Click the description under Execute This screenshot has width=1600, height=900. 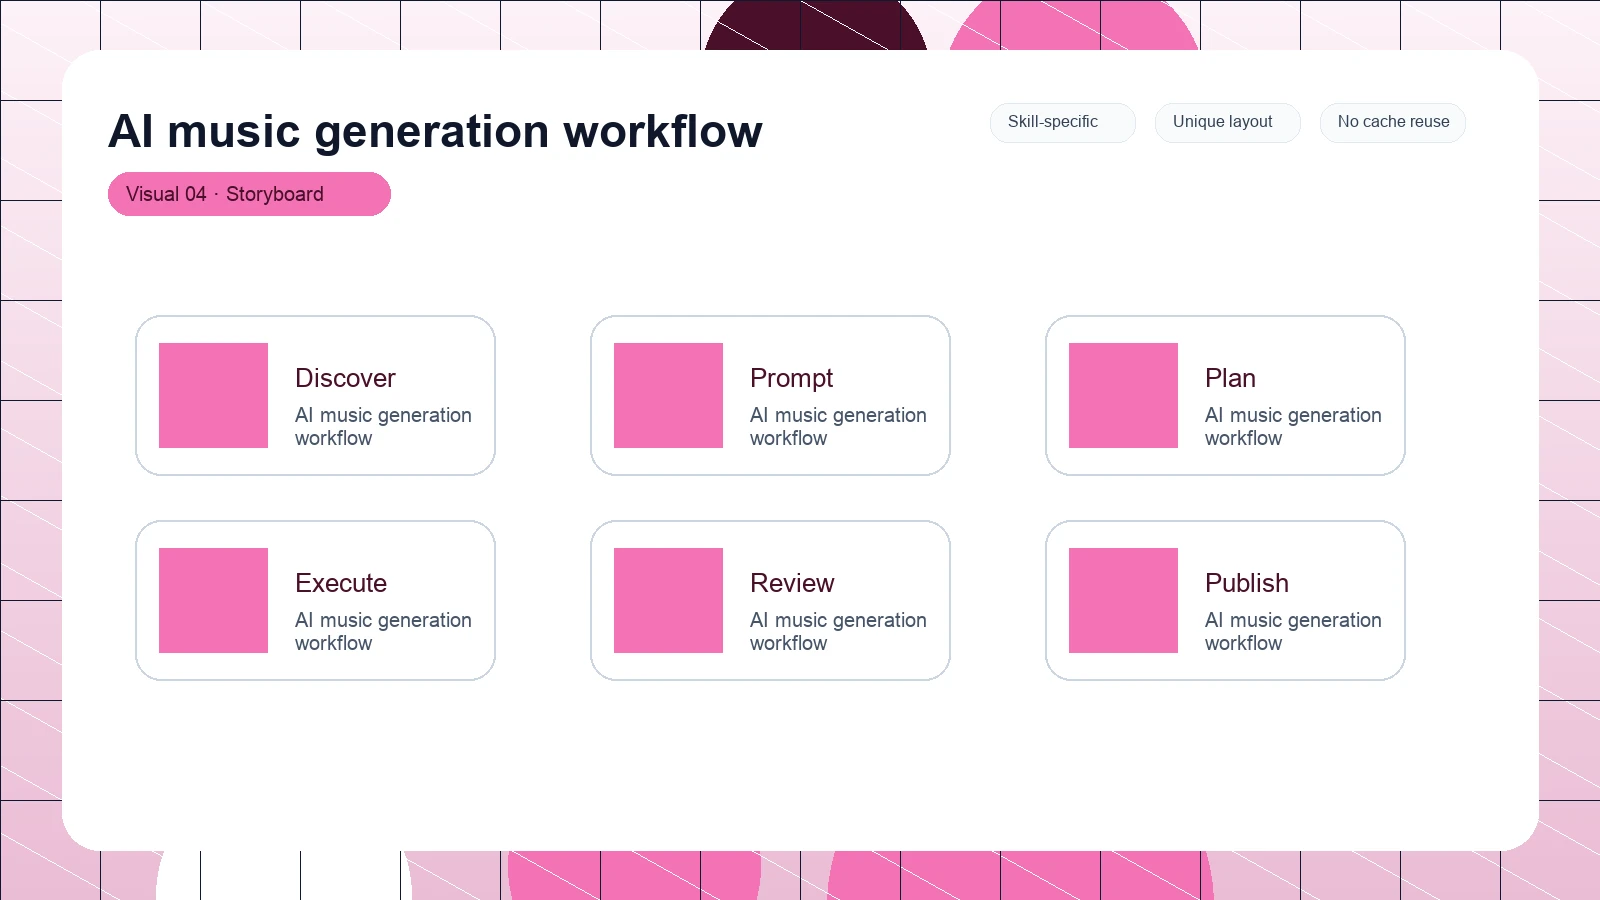[383, 631]
